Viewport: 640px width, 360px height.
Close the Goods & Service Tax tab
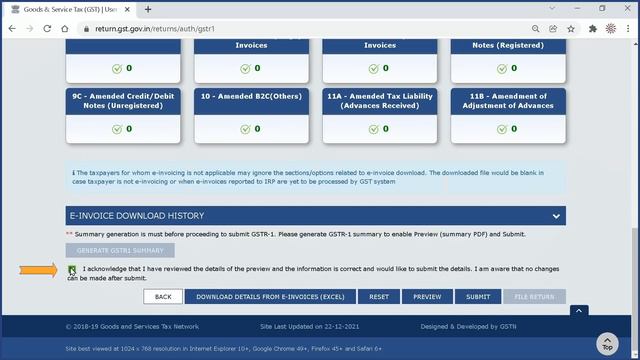[127, 9]
